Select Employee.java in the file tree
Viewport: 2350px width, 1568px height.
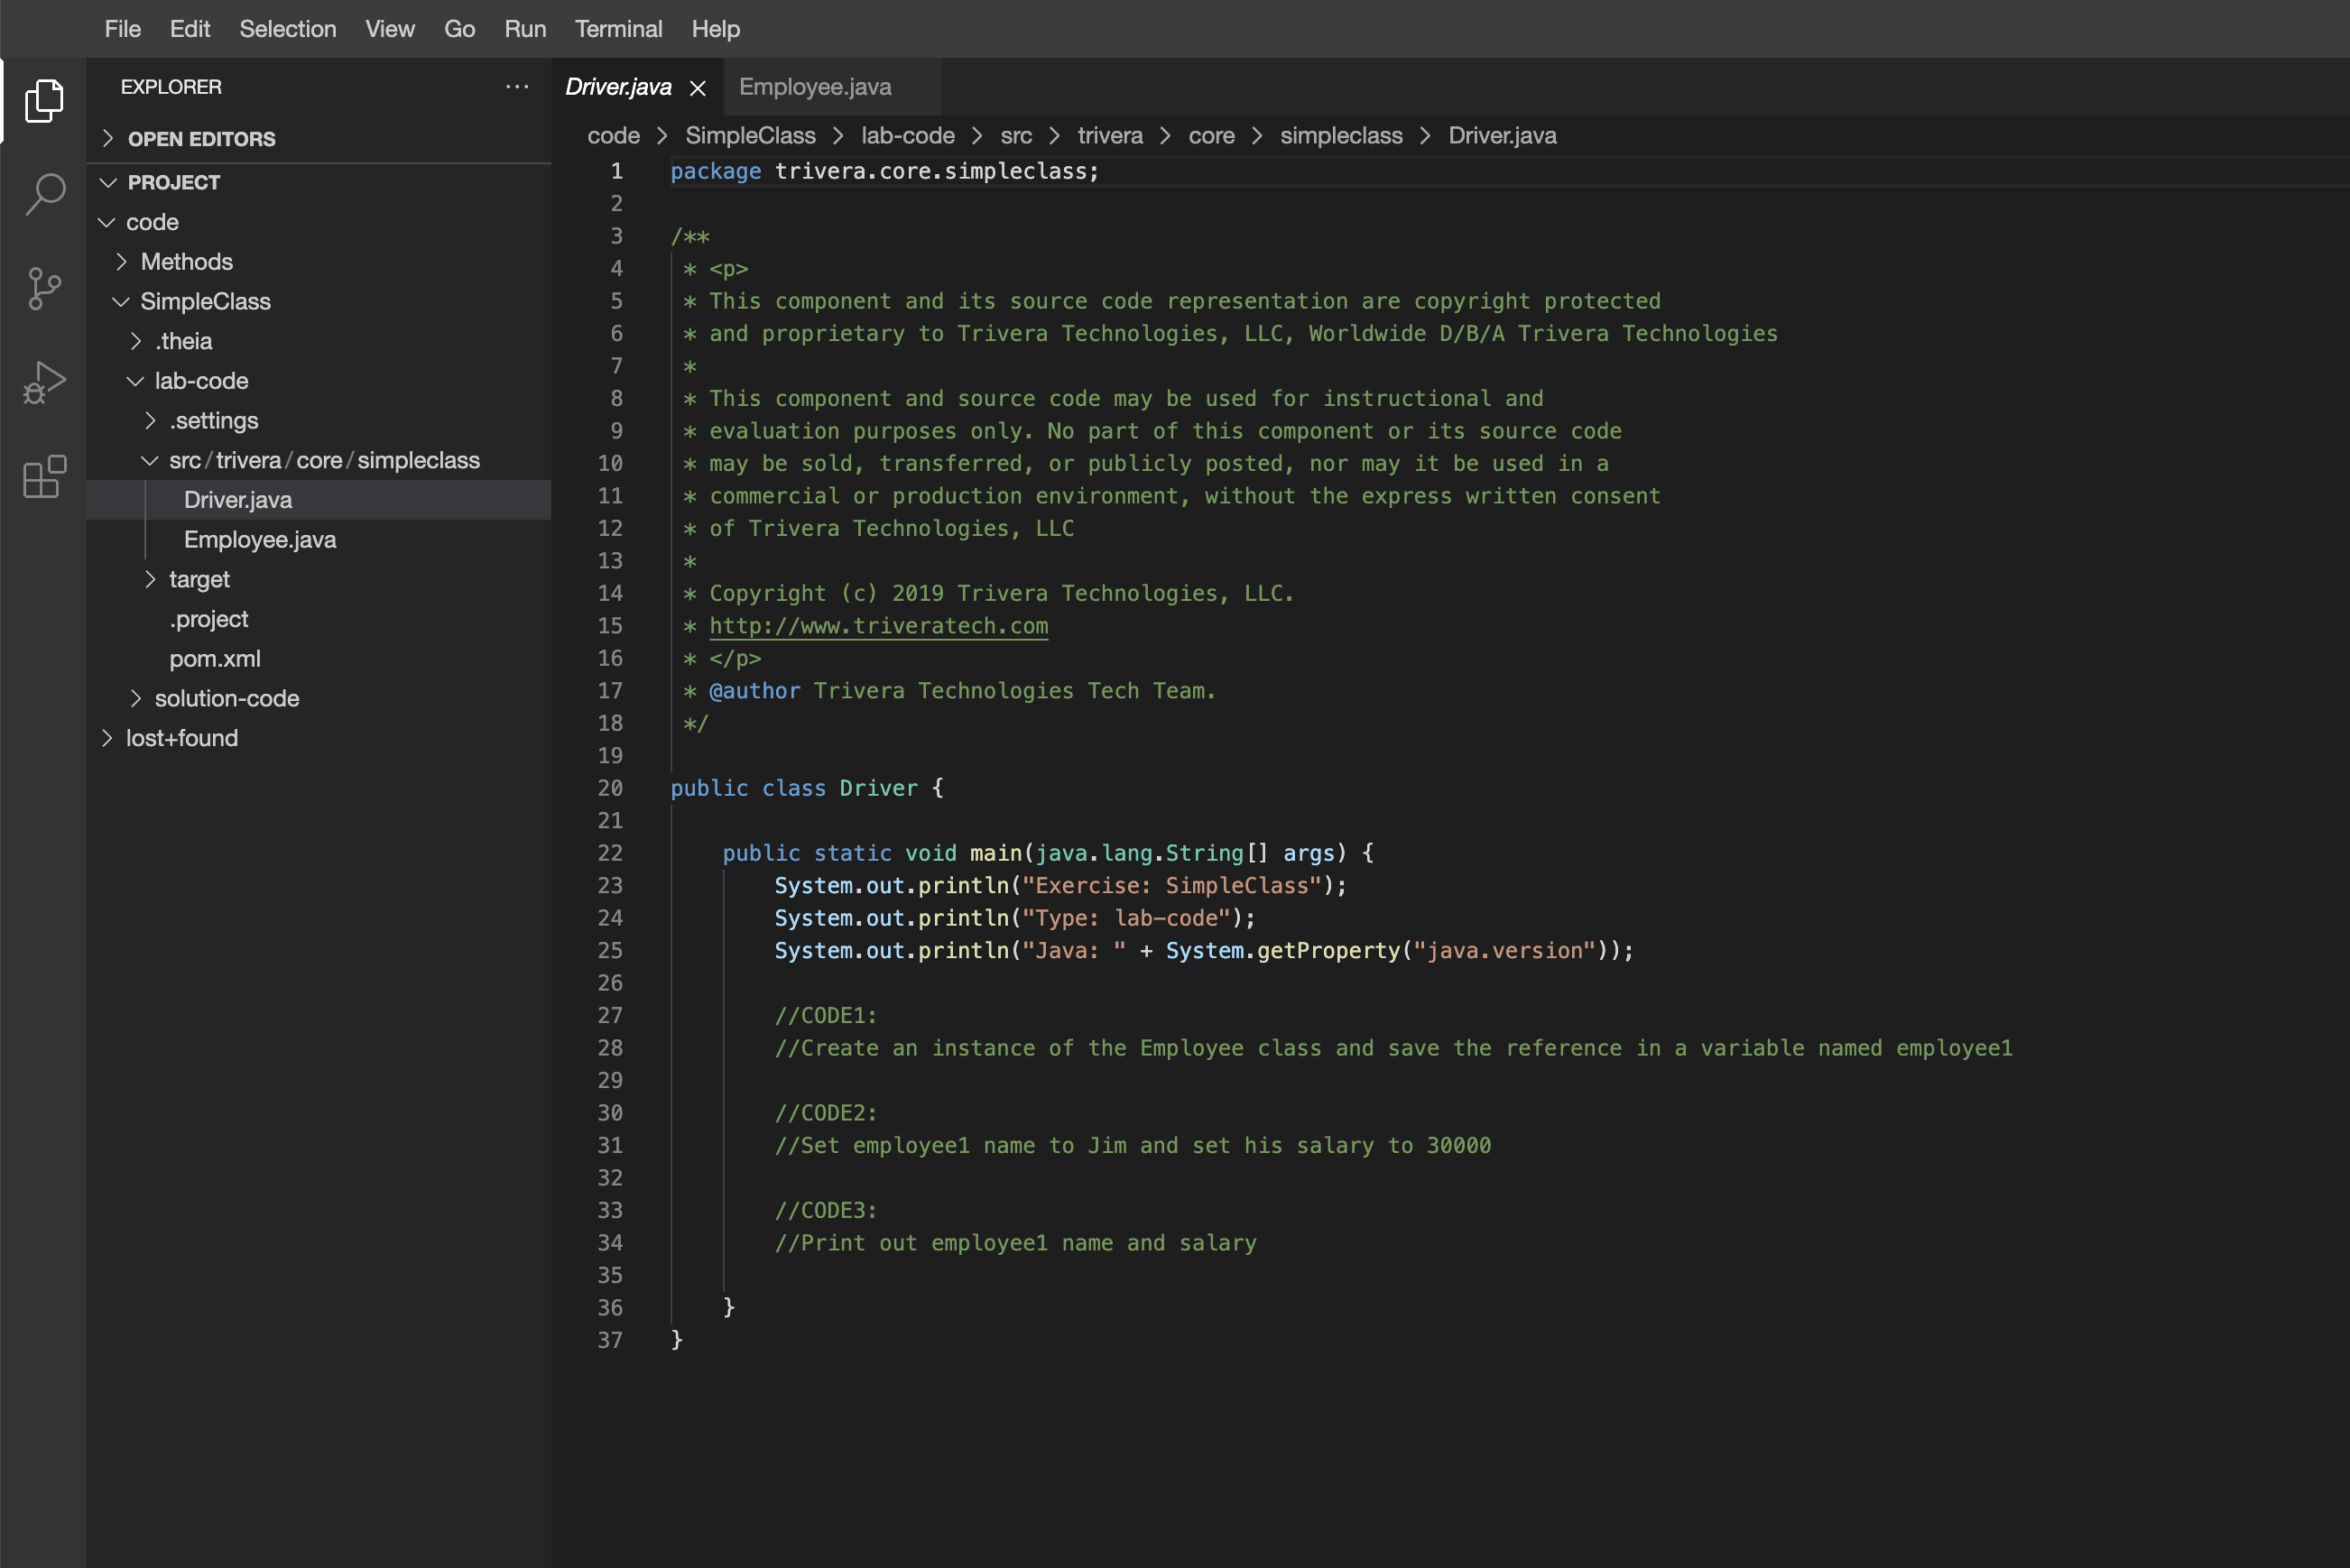coord(260,540)
